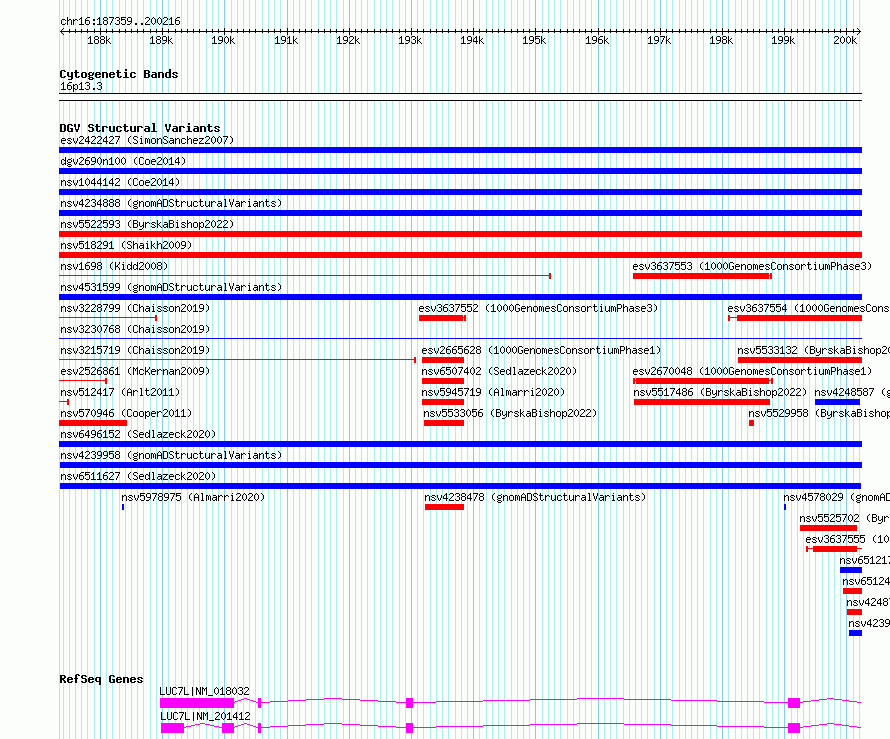Click nsv6496152 (Sedlazeck2020) label

pos(138,434)
